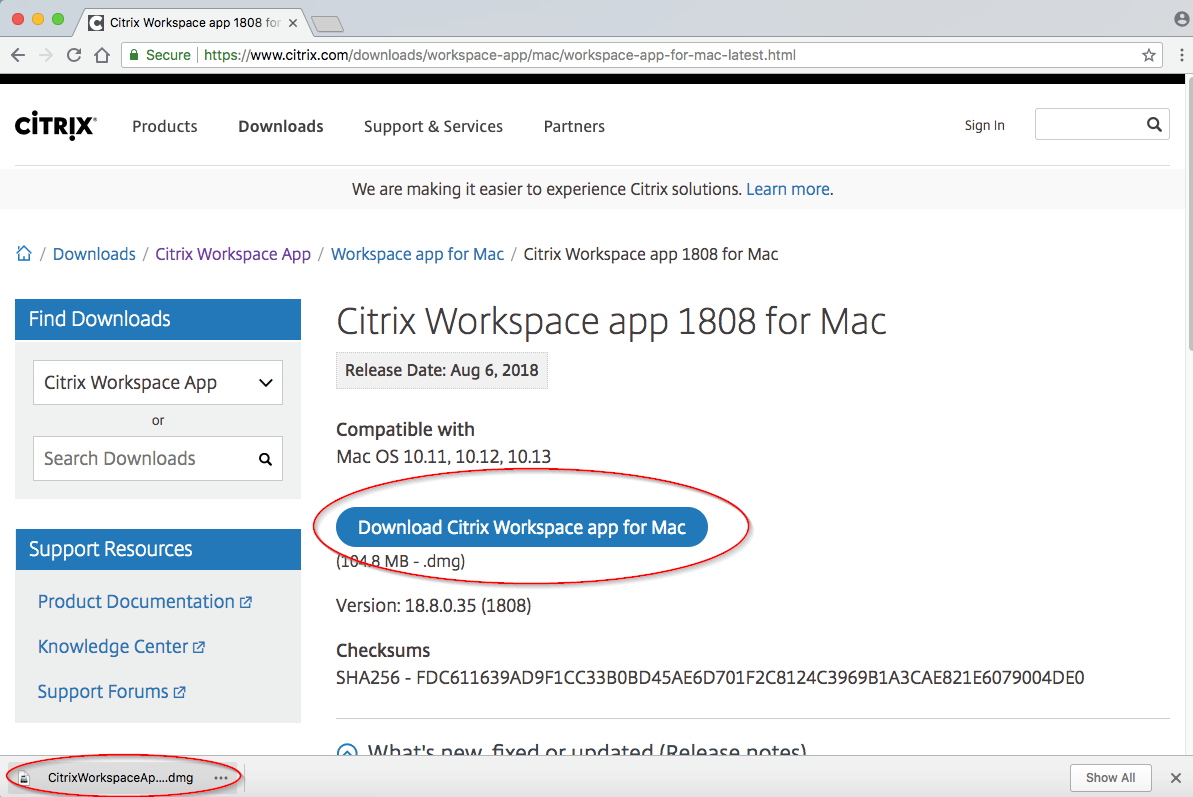Open the Product Documentation link
Screen dimensions: 1193x797
point(145,602)
